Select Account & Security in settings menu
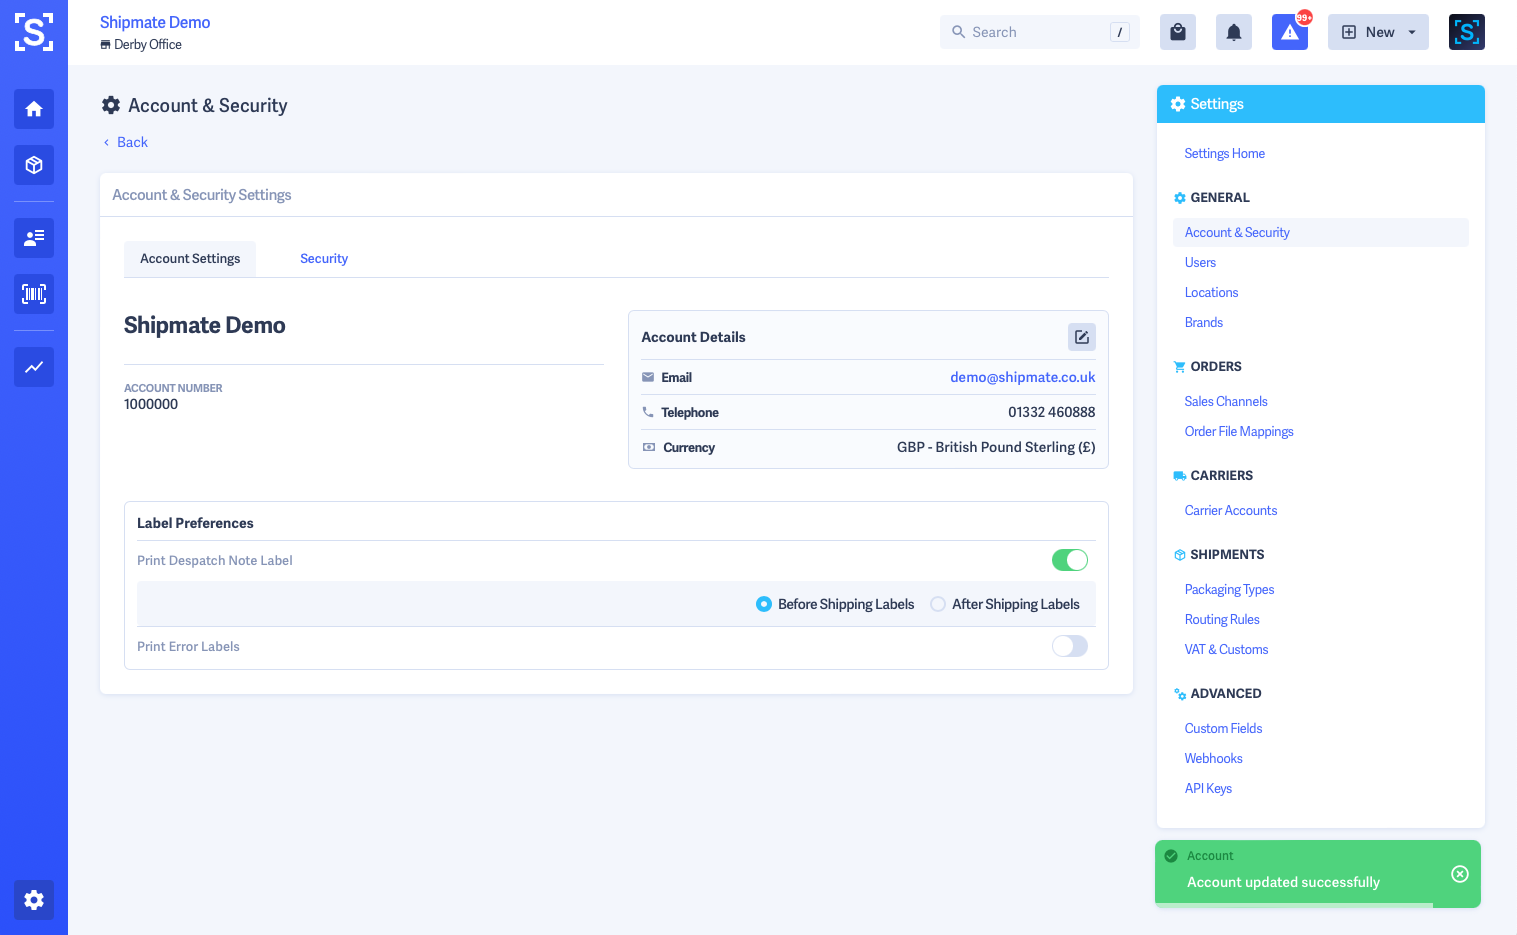This screenshot has width=1517, height=935. pos(1321,232)
